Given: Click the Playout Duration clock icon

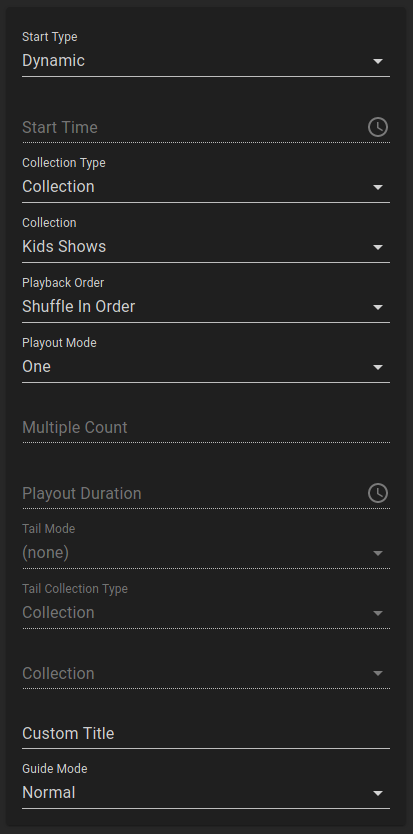Looking at the screenshot, I should point(378,493).
